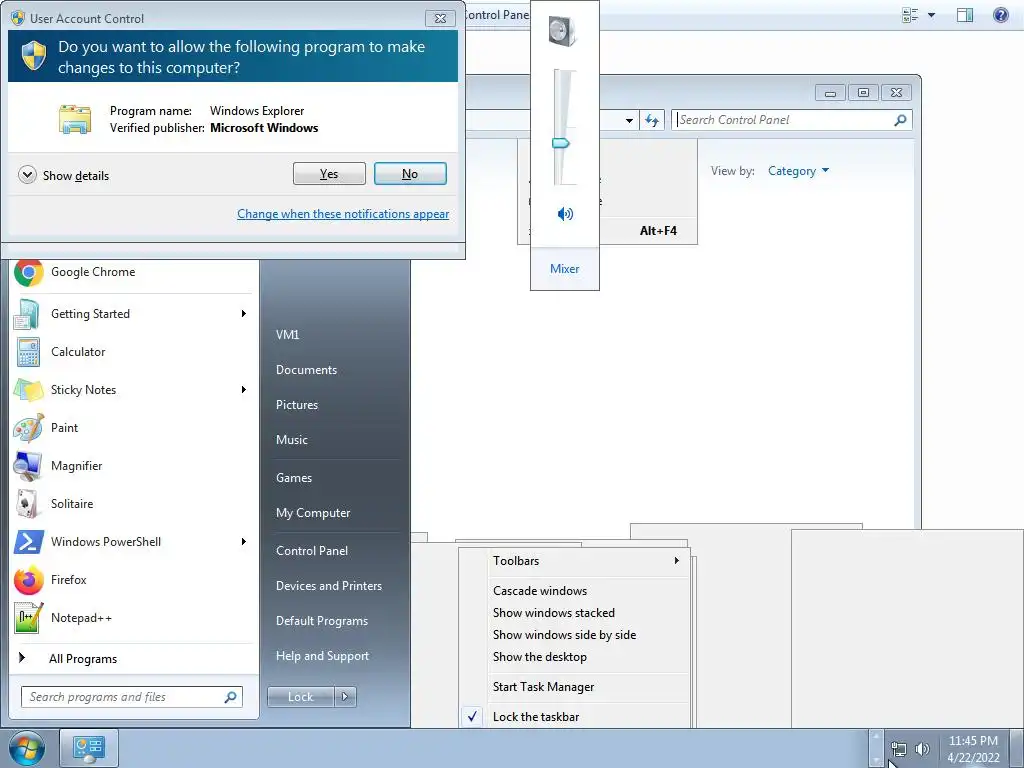Click the clock showing 11:45 PM
Viewport: 1024px width, 768px height.
click(973, 749)
